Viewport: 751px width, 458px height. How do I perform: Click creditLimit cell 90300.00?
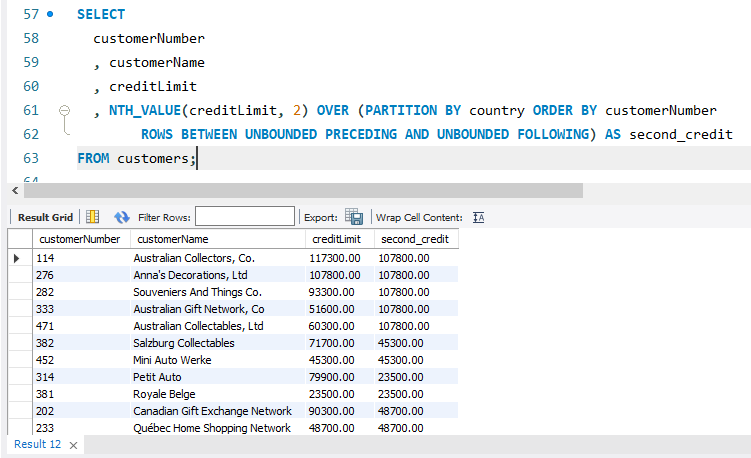[340, 411]
